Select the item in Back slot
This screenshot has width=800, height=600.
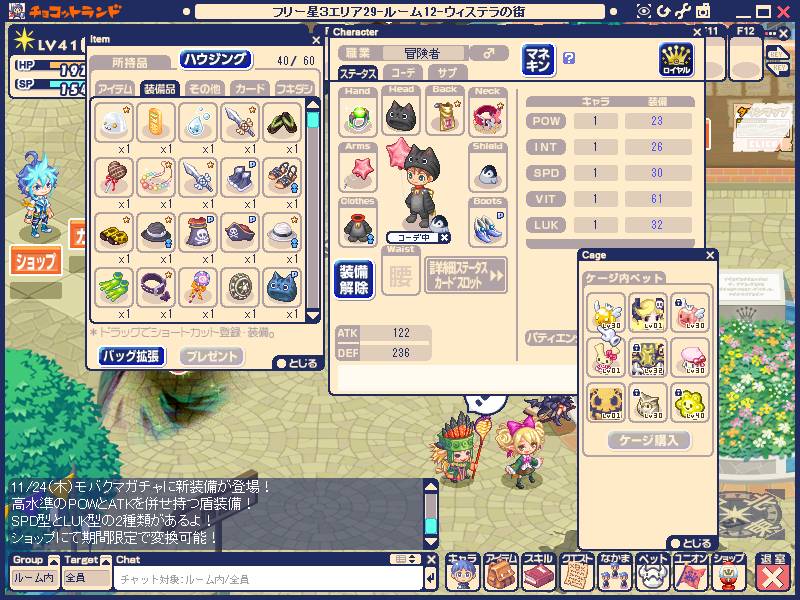tap(444, 115)
